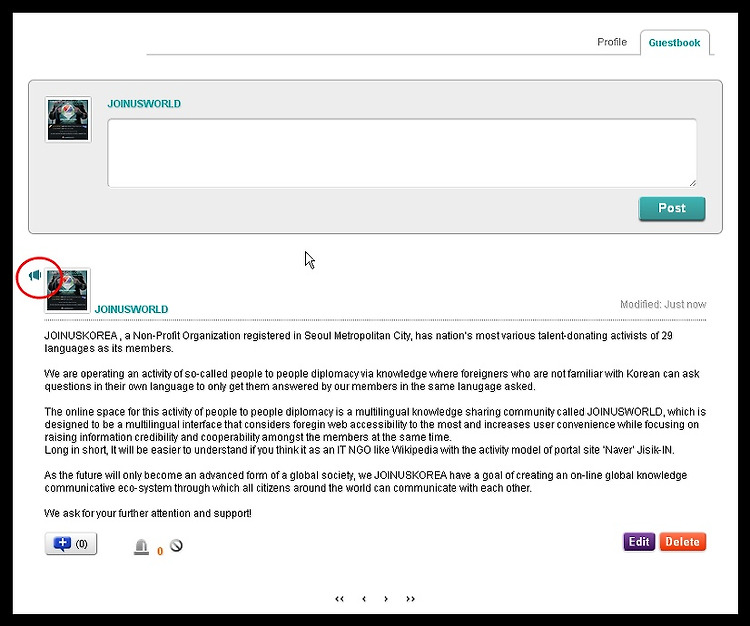Click the text area resize grip handle
Viewport: 750px width, 626px height.
pos(693,183)
